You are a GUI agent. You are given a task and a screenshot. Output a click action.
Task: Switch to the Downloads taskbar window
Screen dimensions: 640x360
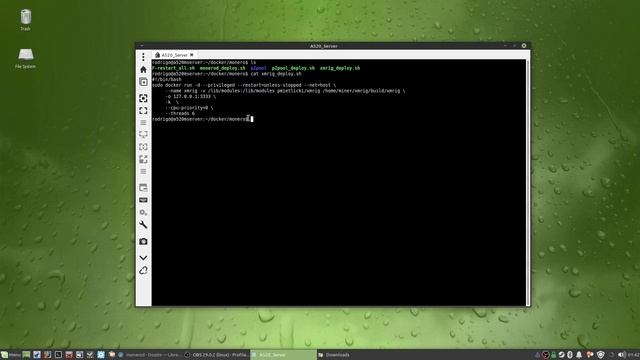point(334,355)
